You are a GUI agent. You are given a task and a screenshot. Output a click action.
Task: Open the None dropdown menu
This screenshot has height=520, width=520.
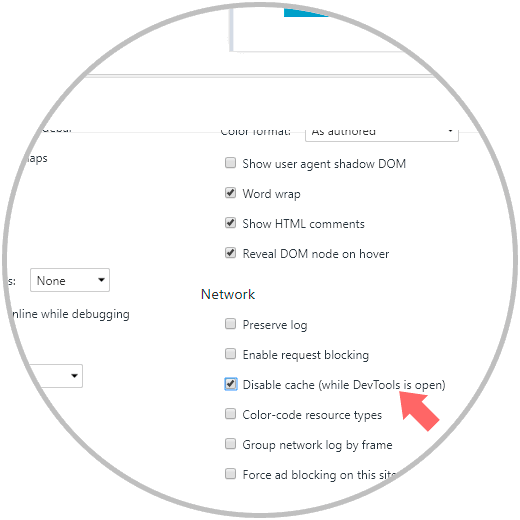pos(70,280)
